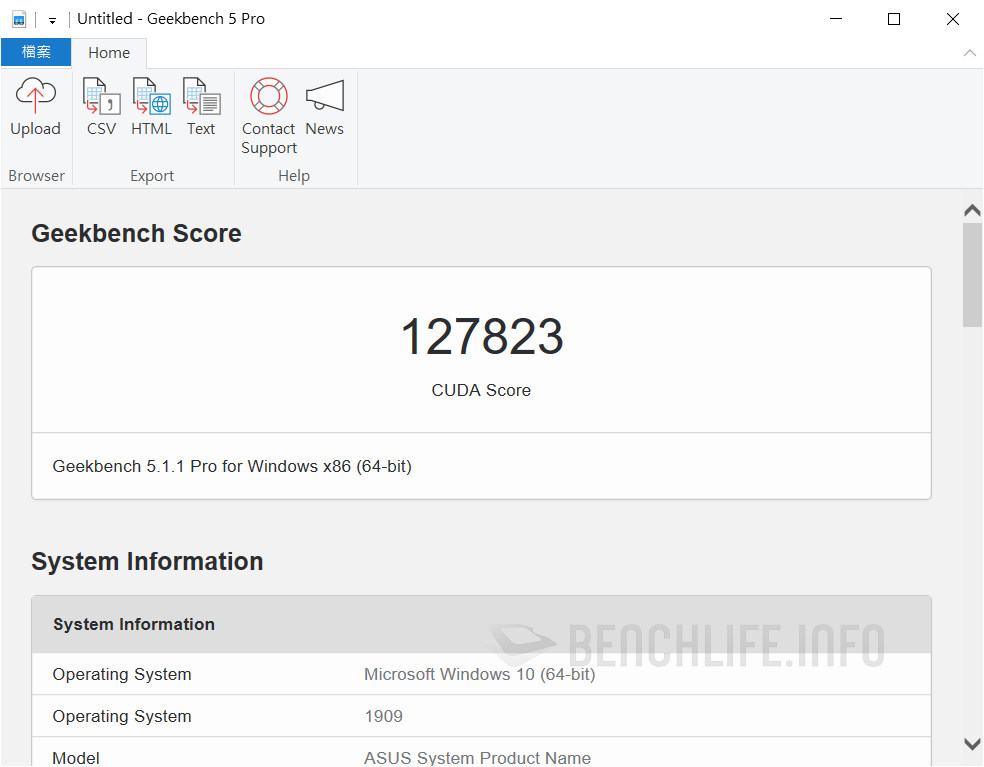Collapse the ribbon with the chevron
This screenshot has width=984, height=767.
[969, 53]
